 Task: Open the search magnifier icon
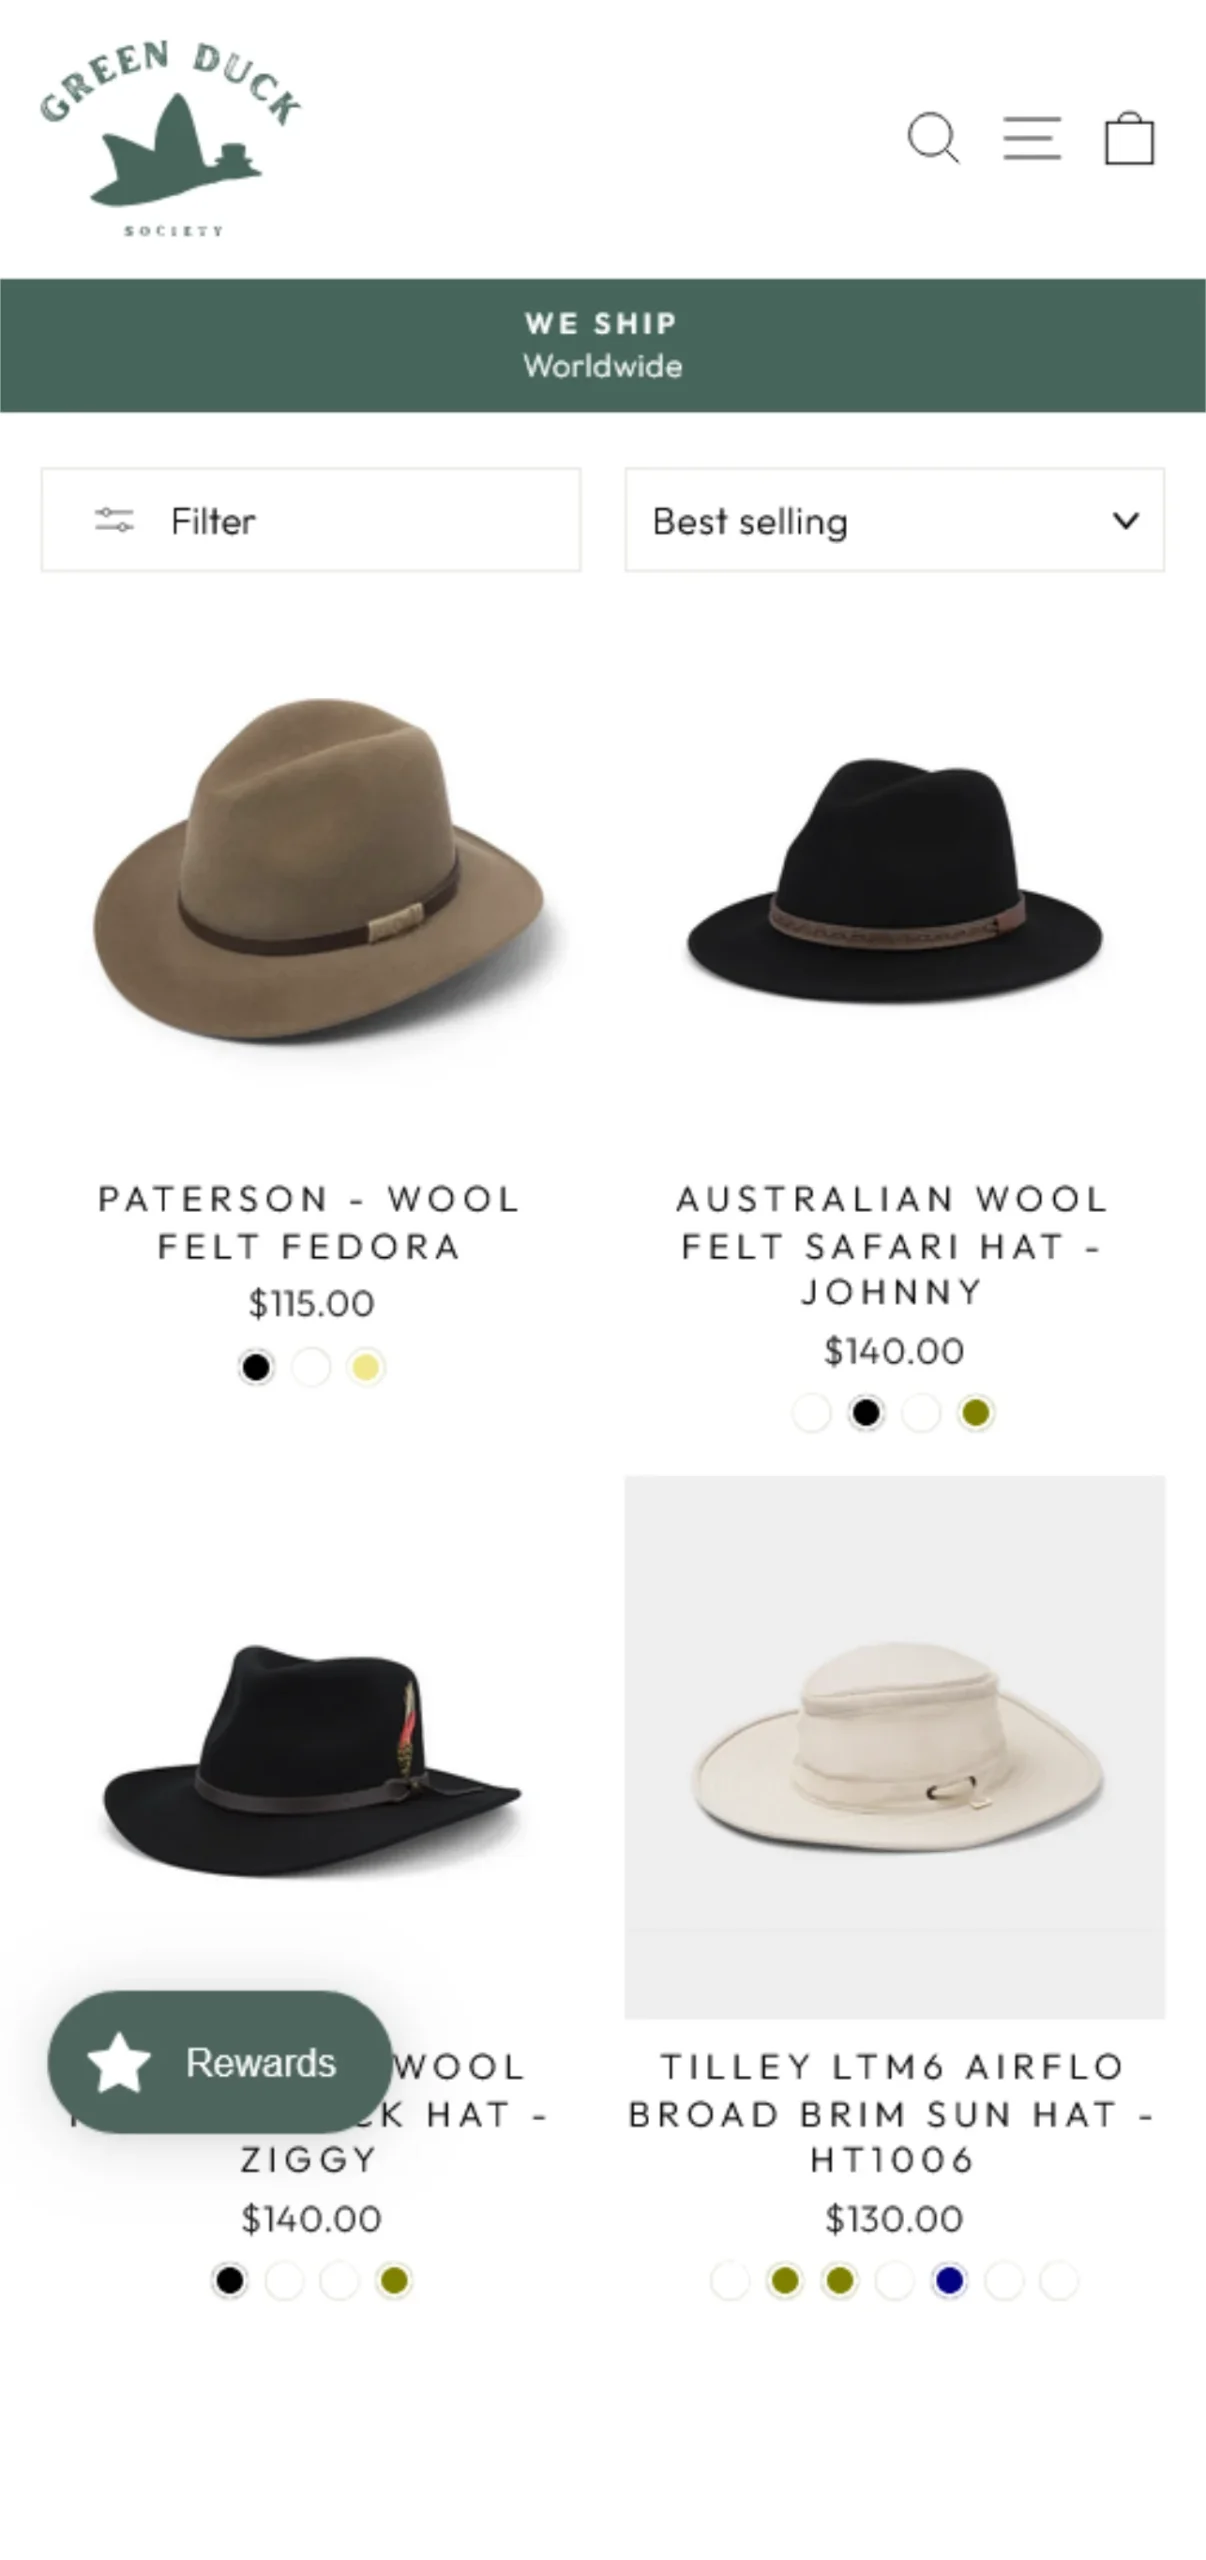[933, 137]
